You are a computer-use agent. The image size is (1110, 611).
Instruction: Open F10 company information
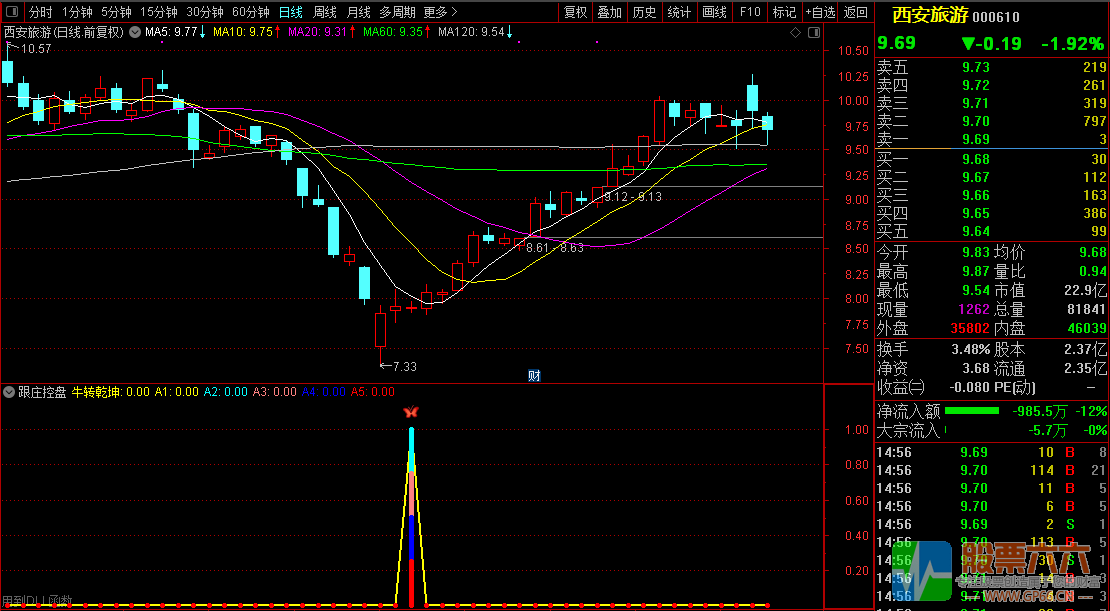pyautogui.click(x=749, y=12)
